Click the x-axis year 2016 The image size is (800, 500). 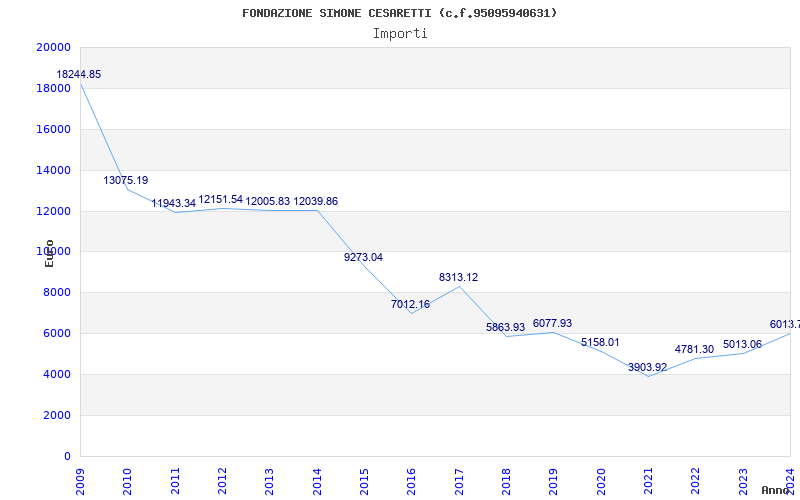[x=411, y=481]
